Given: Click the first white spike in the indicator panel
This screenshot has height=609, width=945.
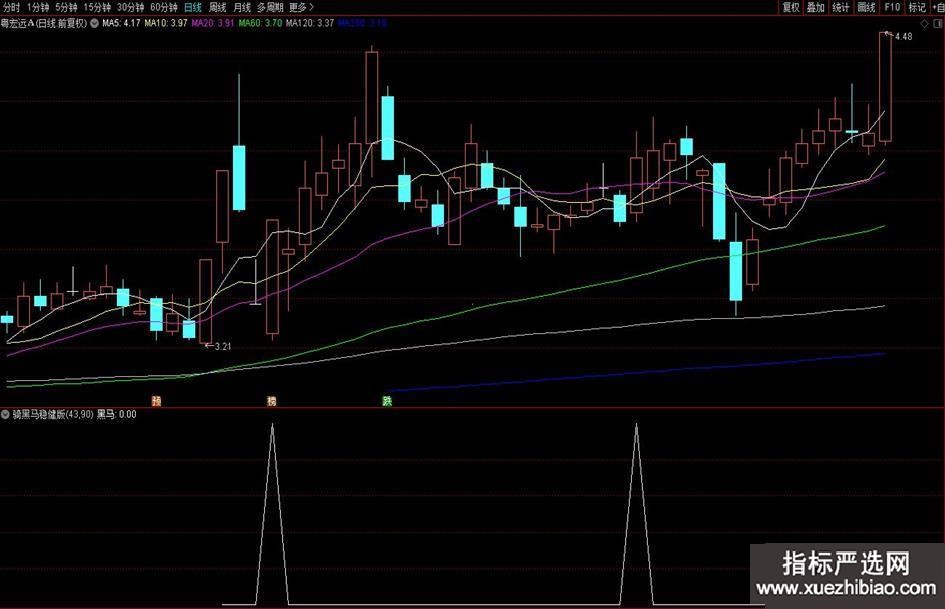Looking at the screenshot, I should coord(272,514).
